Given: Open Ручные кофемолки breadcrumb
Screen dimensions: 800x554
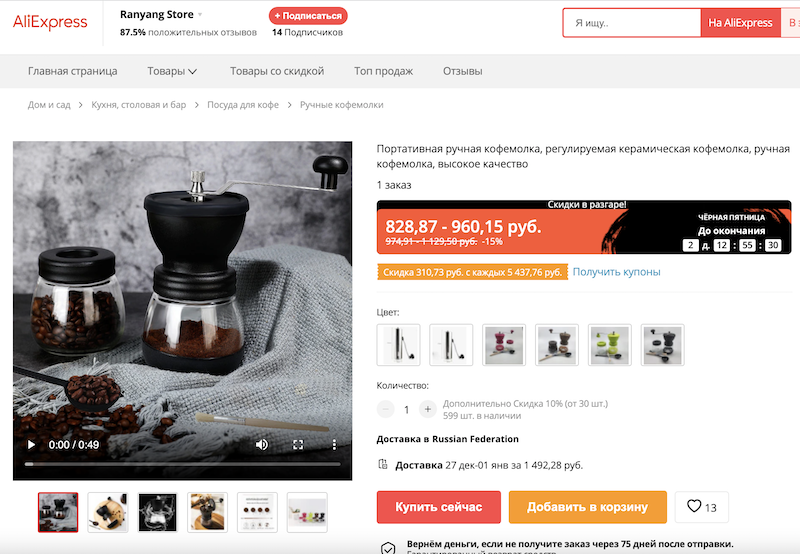Looking at the screenshot, I should tap(341, 105).
